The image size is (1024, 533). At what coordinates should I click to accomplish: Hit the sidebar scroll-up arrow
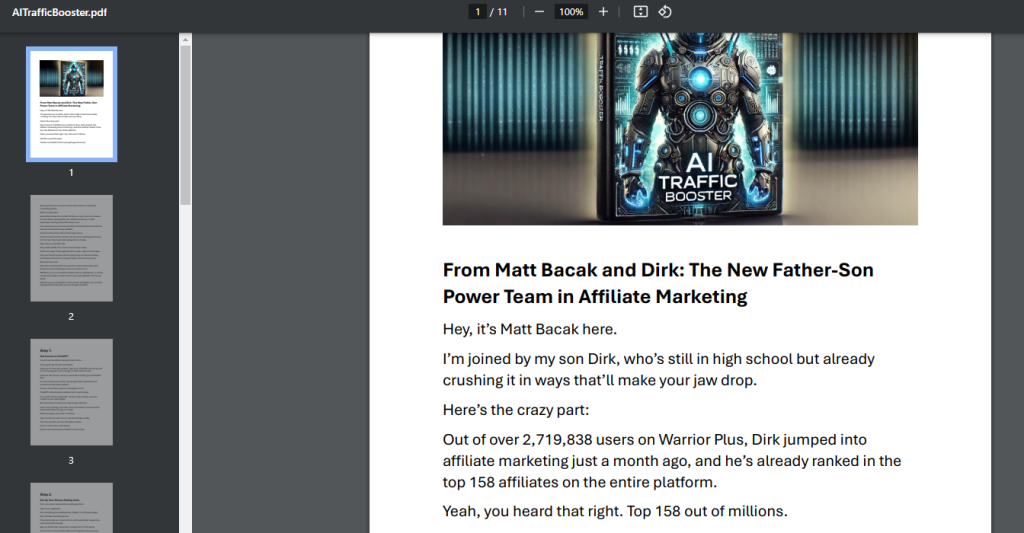click(185, 40)
